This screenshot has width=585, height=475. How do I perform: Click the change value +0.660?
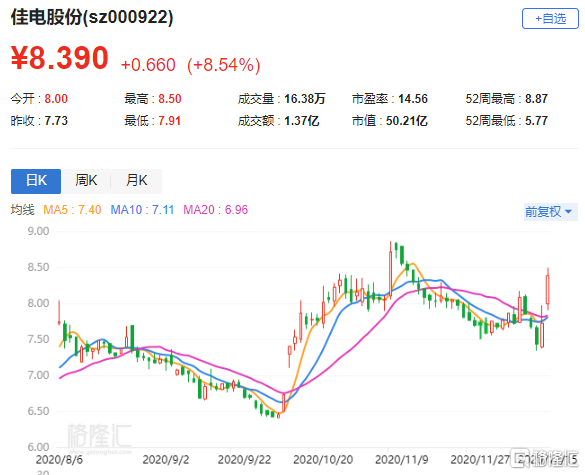click(148, 65)
